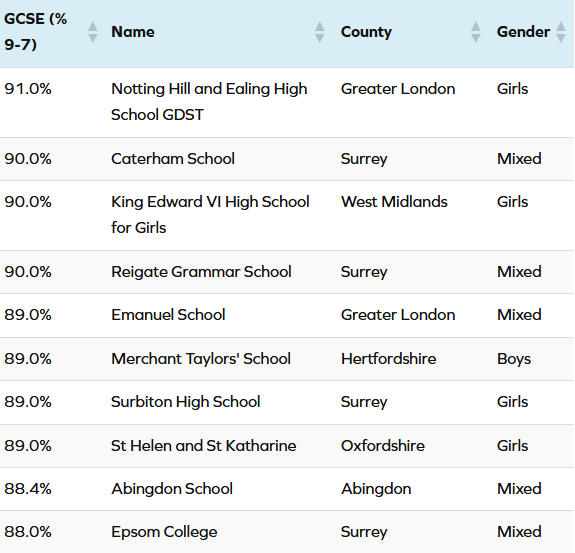575x553 pixels.
Task: Click the Gender column sort arrows
Action: pos(561,32)
